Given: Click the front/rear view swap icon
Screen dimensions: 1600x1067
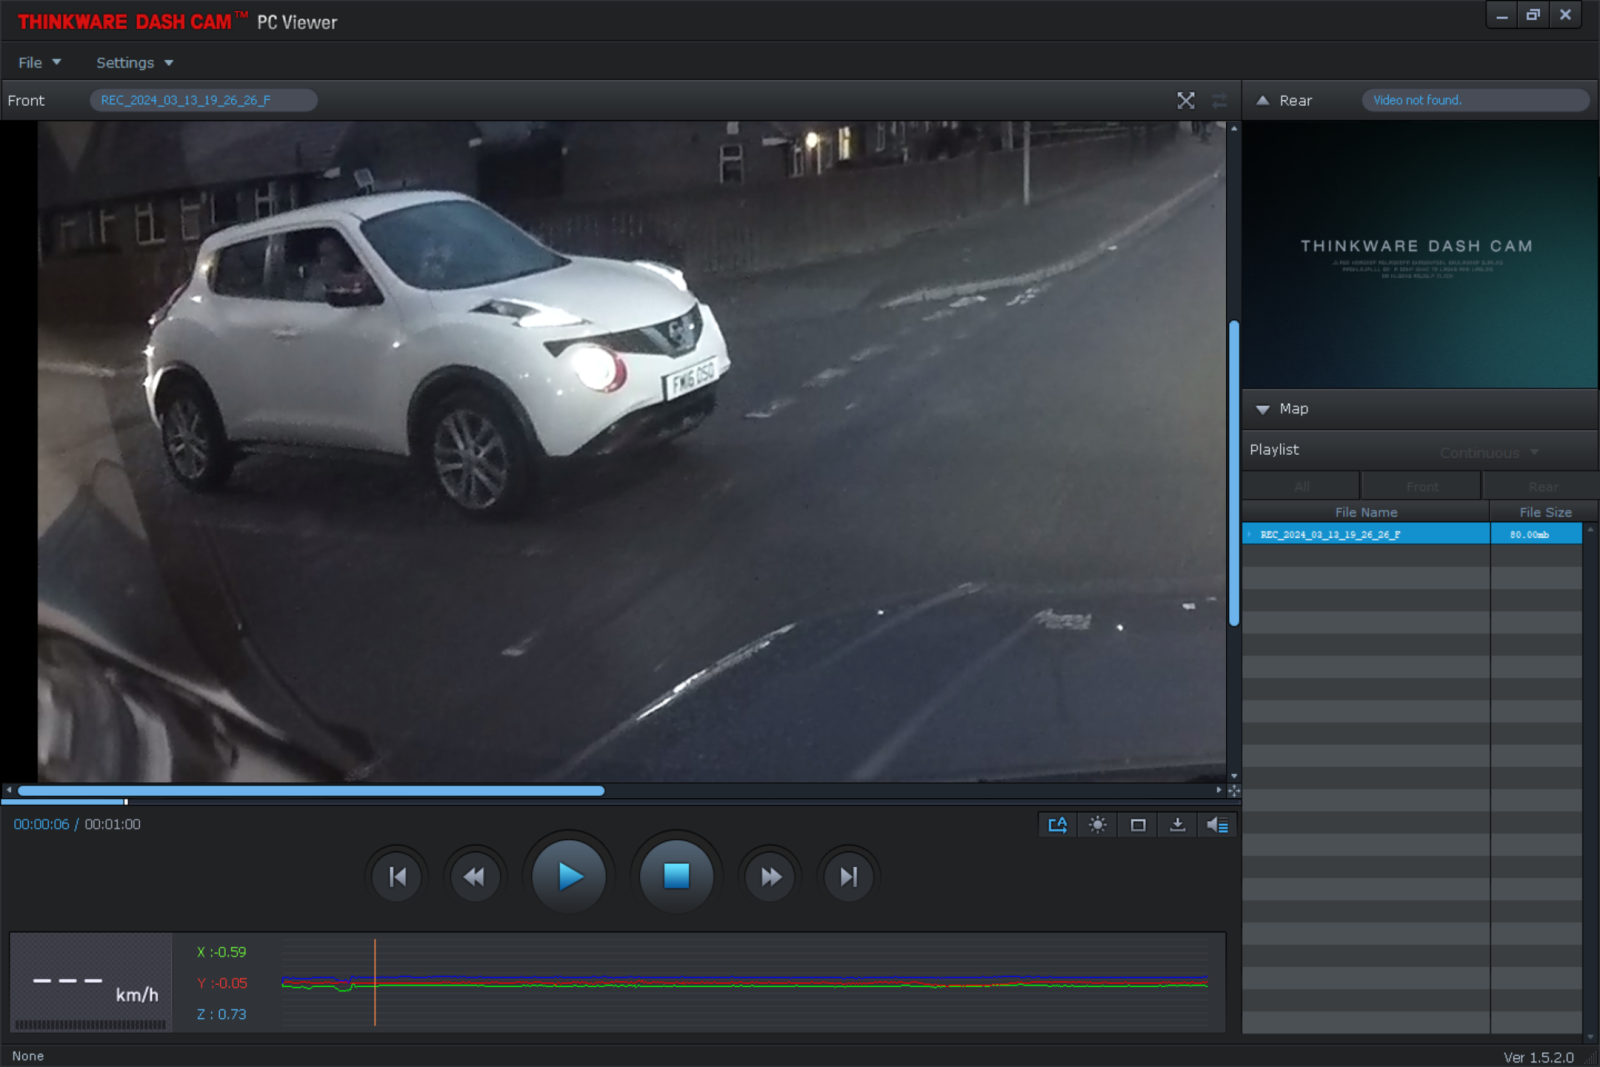Looking at the screenshot, I should pyautogui.click(x=1219, y=100).
